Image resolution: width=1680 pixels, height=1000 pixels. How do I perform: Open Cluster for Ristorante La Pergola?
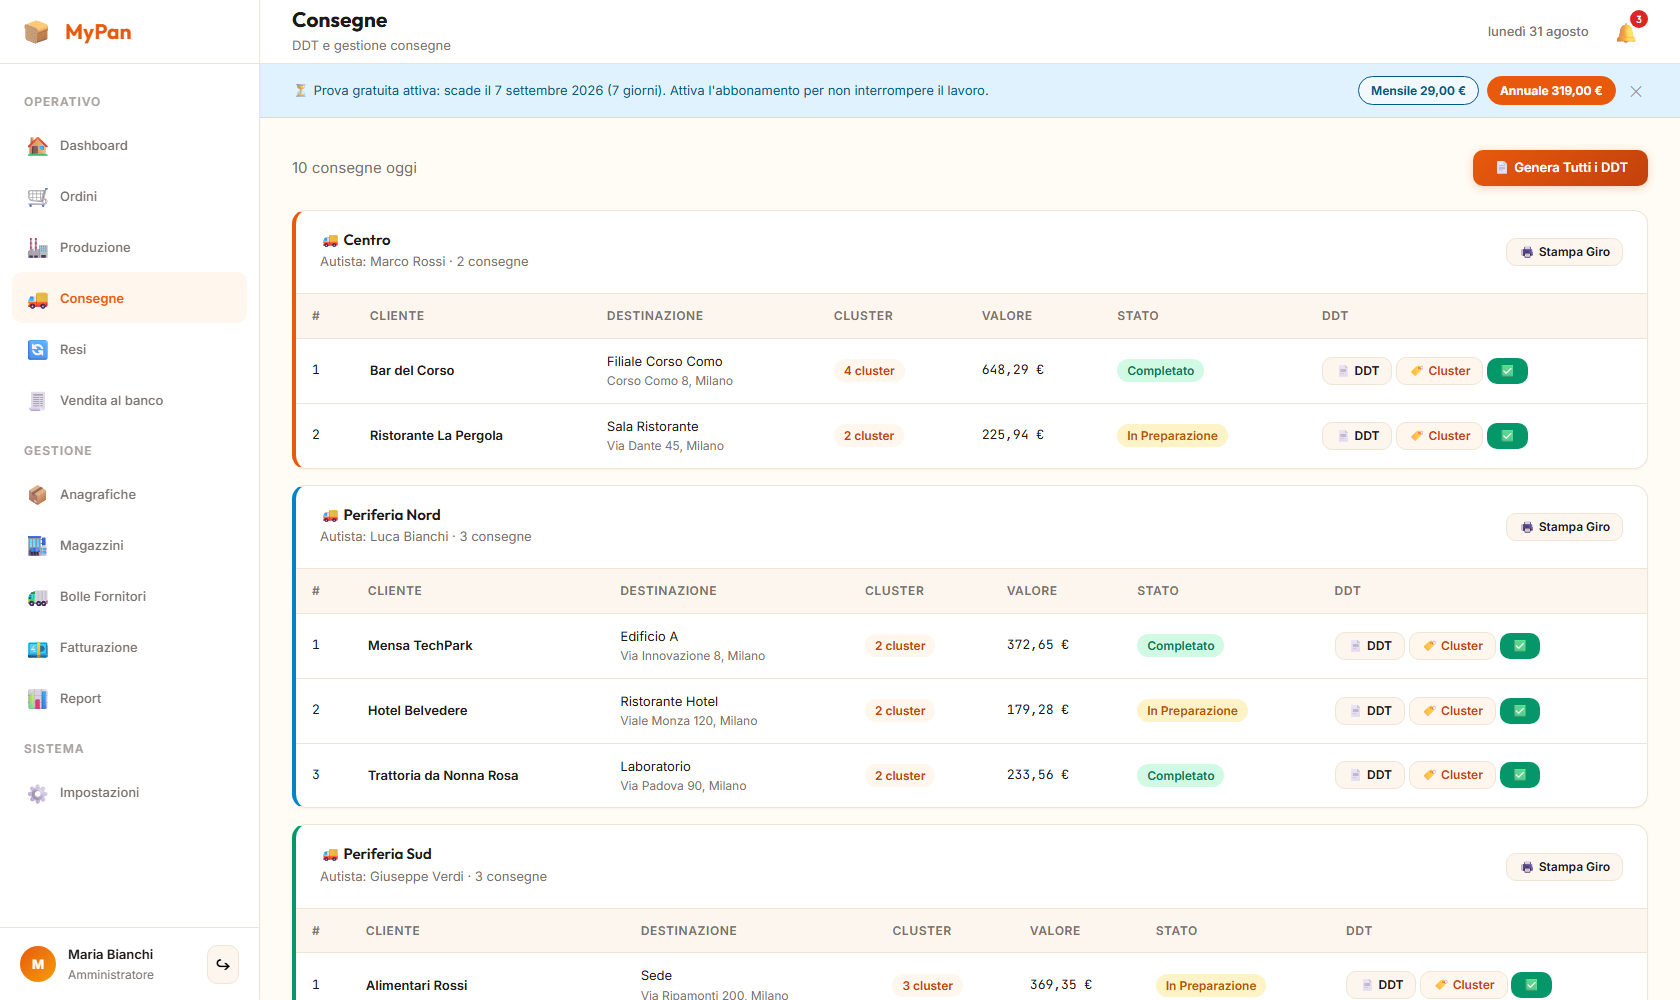tap(1439, 436)
